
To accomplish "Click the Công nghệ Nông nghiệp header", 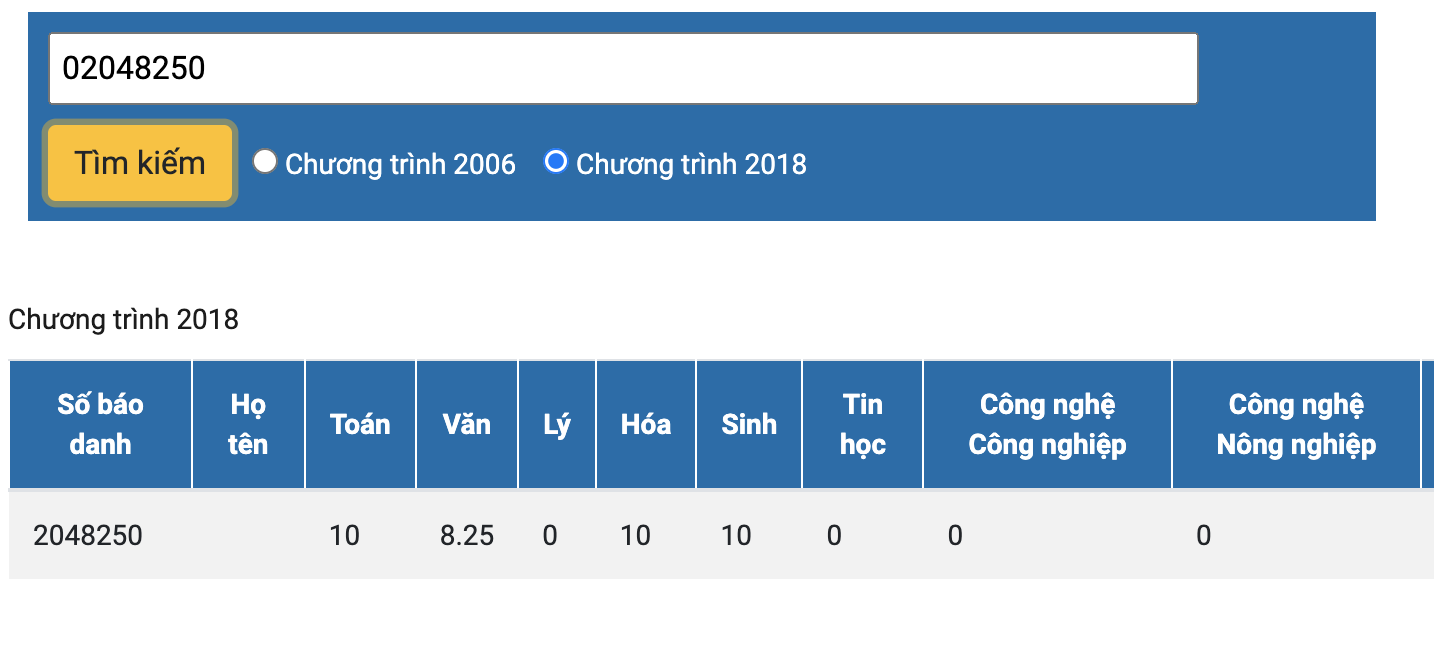I will click(1296, 424).
